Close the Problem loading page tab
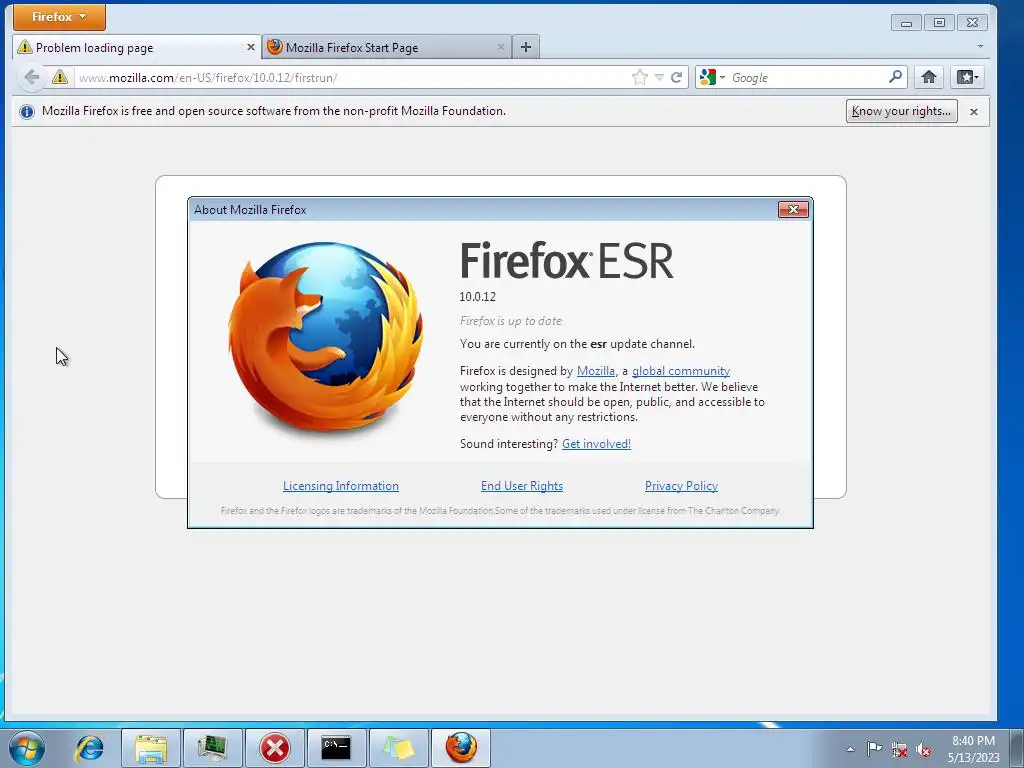 (250, 47)
